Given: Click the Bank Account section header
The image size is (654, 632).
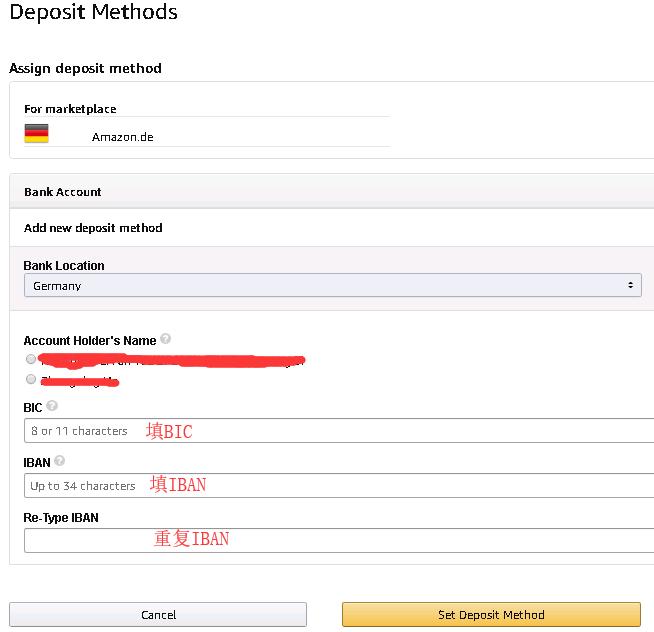Looking at the screenshot, I should point(63,191).
